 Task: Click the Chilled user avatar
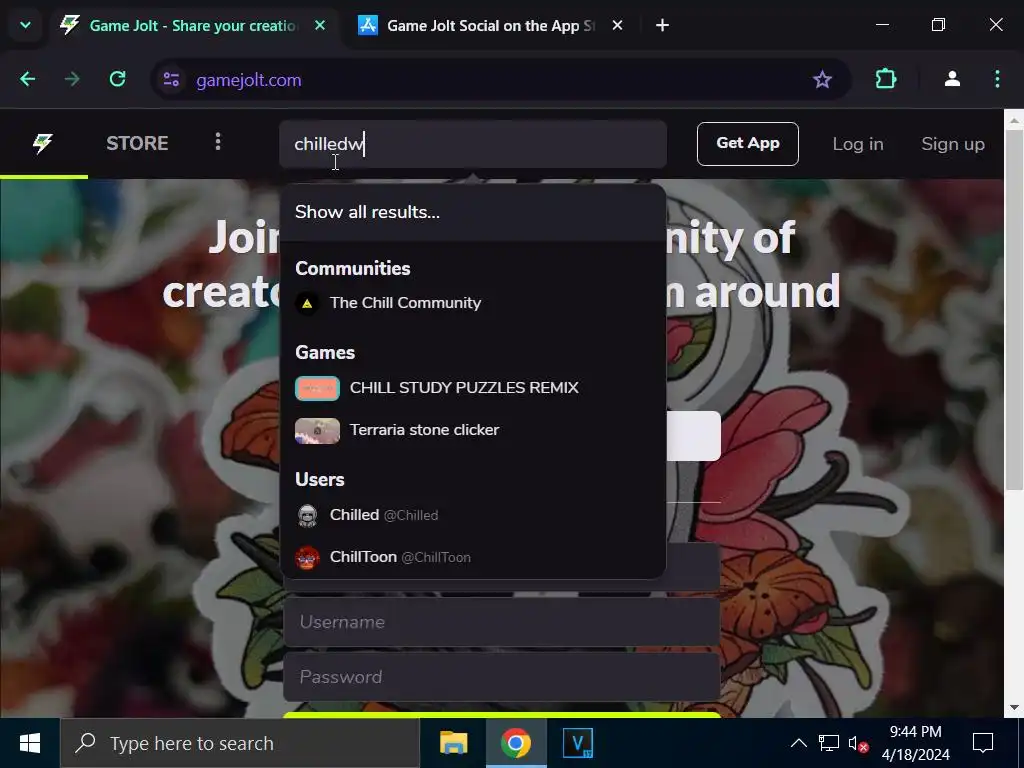coord(308,516)
